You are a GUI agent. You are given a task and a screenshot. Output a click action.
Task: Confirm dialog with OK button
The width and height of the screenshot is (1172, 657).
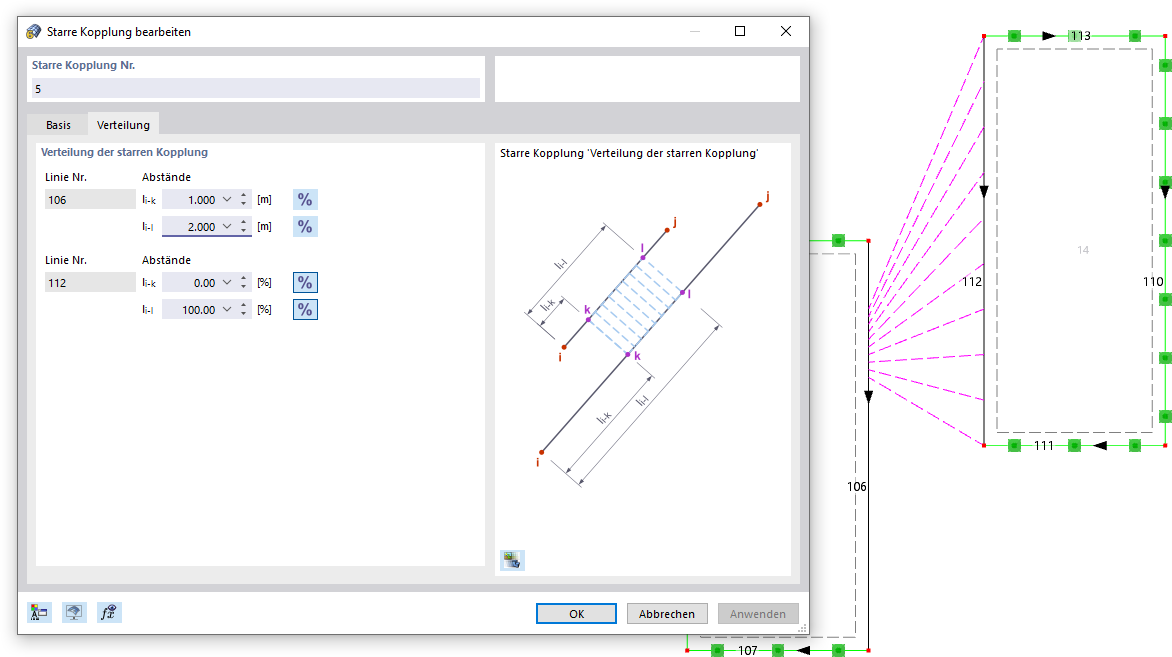tap(576, 614)
